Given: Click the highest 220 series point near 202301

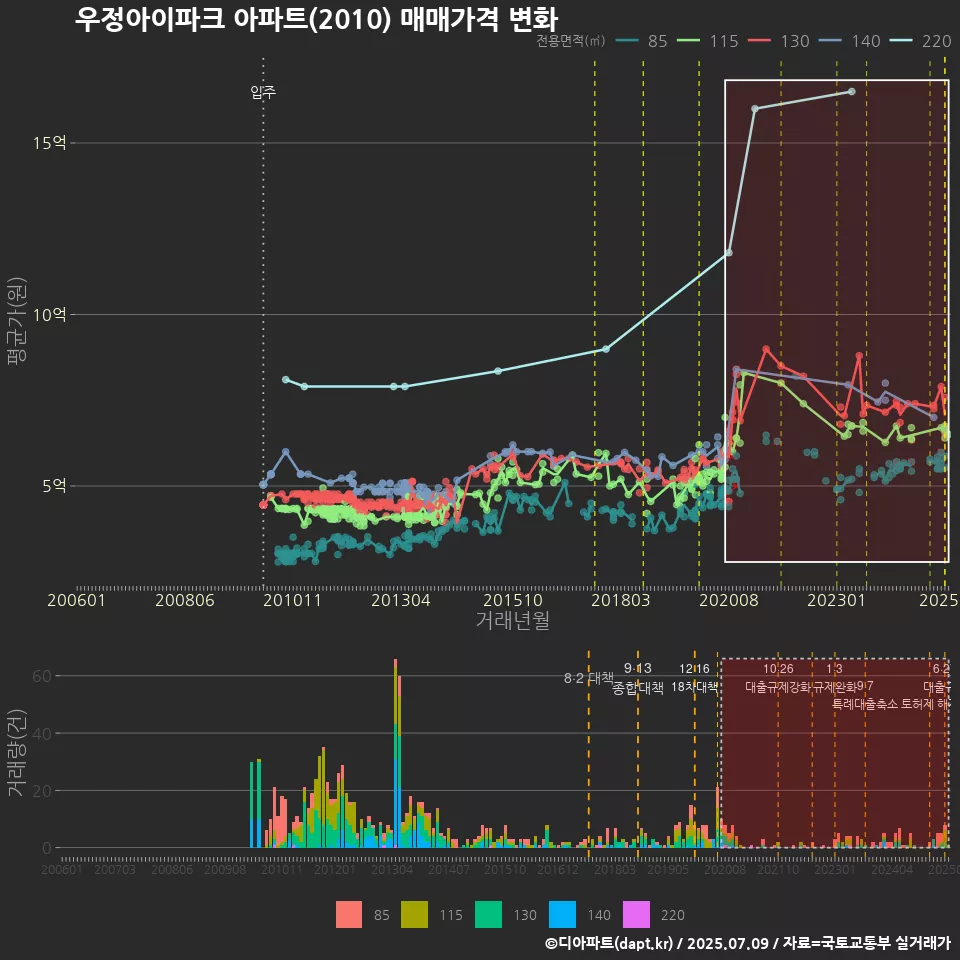Looking at the screenshot, I should [x=852, y=92].
